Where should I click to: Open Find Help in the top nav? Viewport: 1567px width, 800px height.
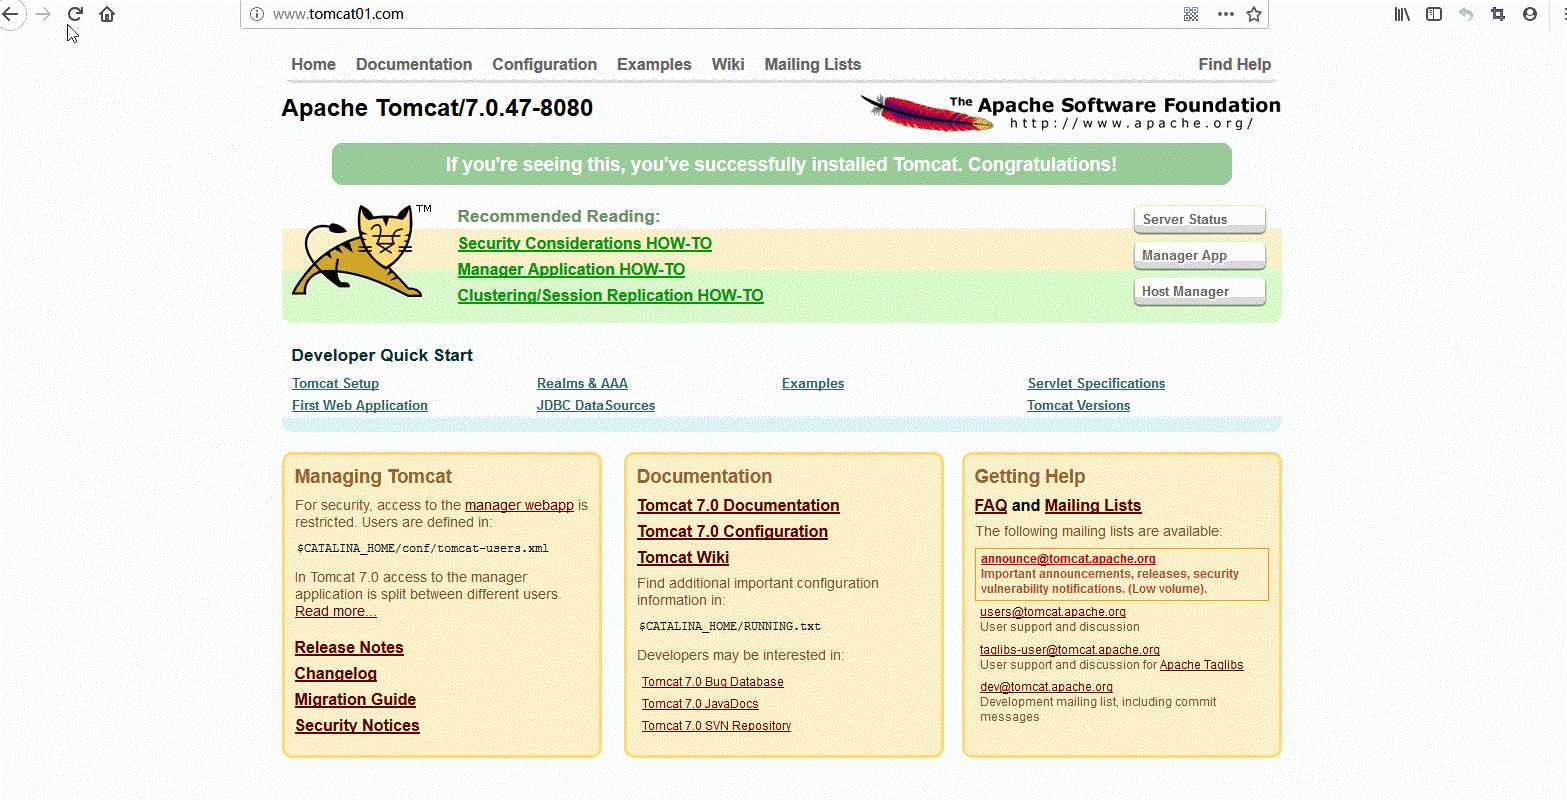tap(1234, 64)
